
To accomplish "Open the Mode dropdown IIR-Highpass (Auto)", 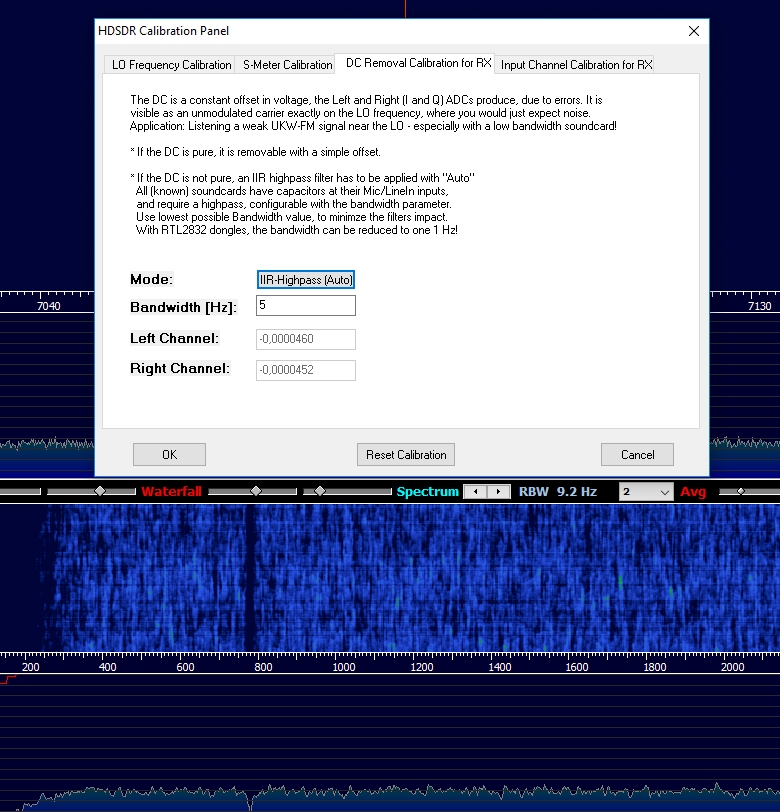I will (306, 280).
